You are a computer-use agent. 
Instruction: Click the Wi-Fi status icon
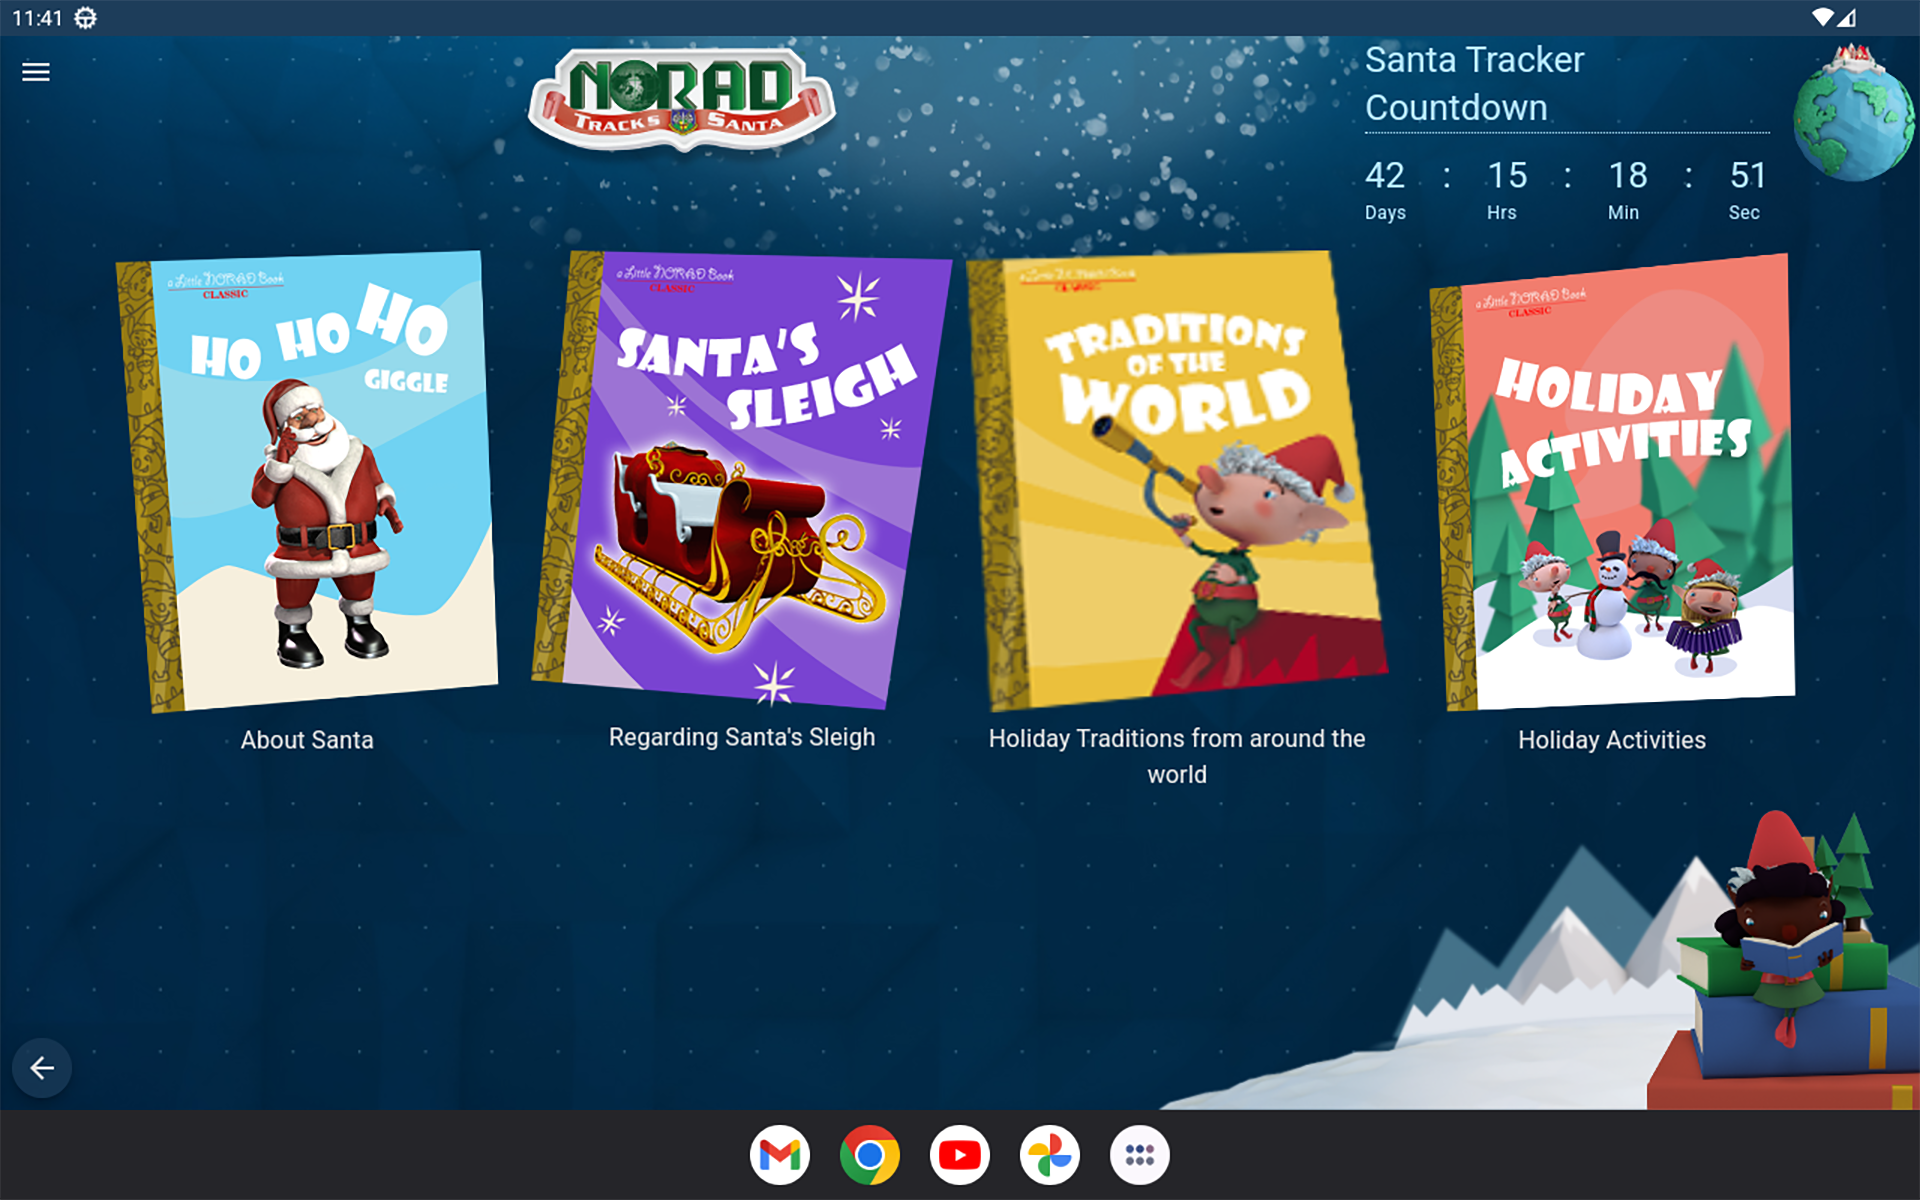[1823, 17]
